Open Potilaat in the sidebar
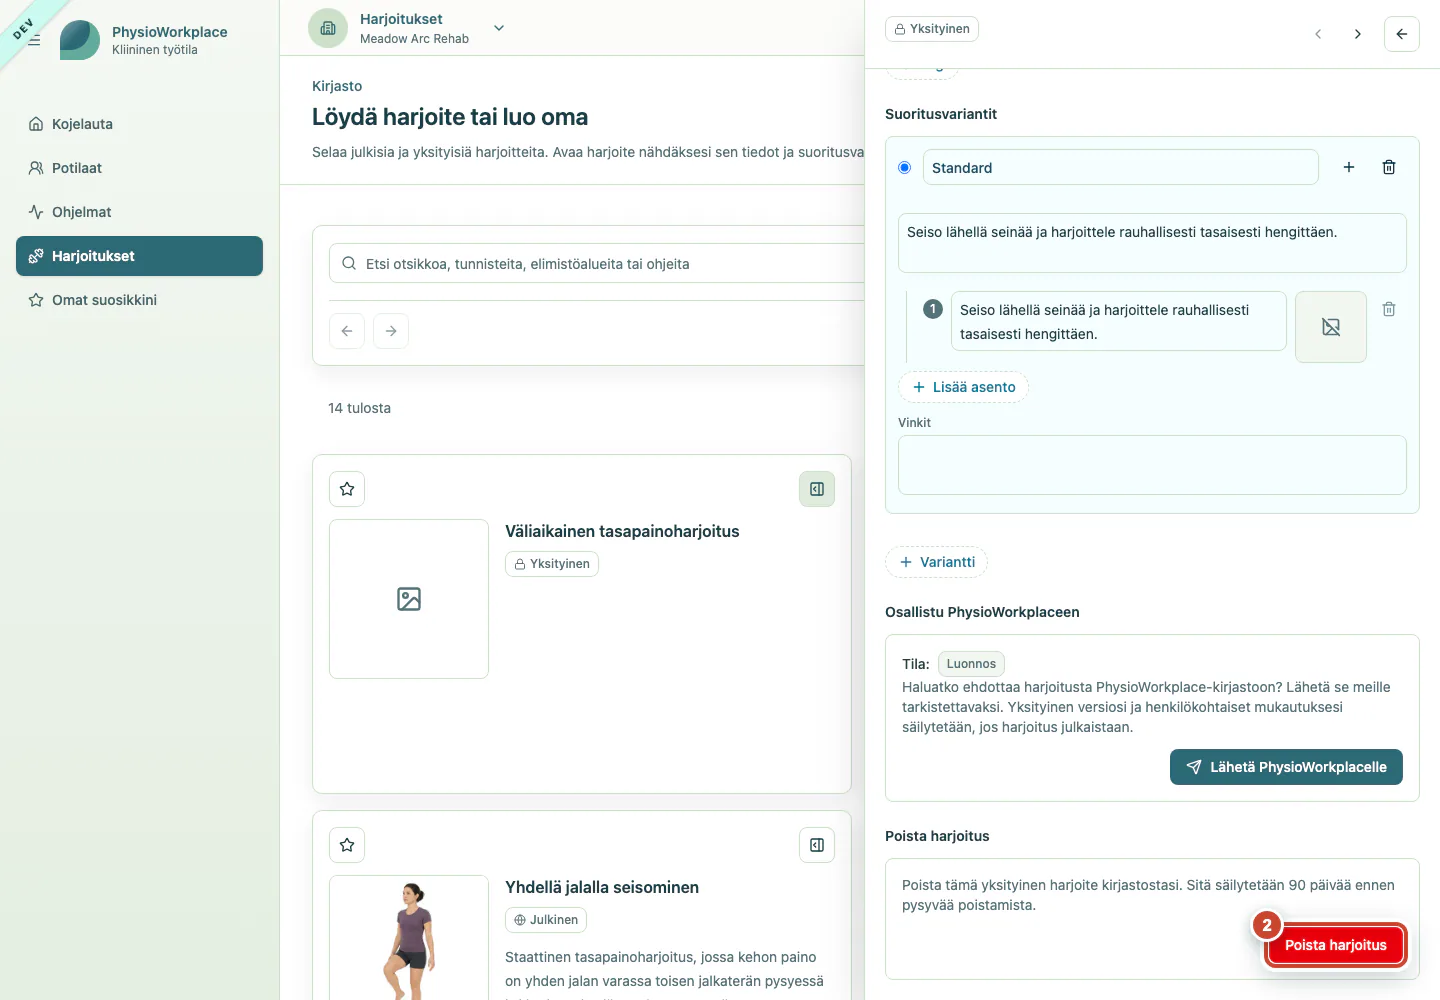Image resolution: width=1440 pixels, height=1000 pixels. tap(139, 168)
